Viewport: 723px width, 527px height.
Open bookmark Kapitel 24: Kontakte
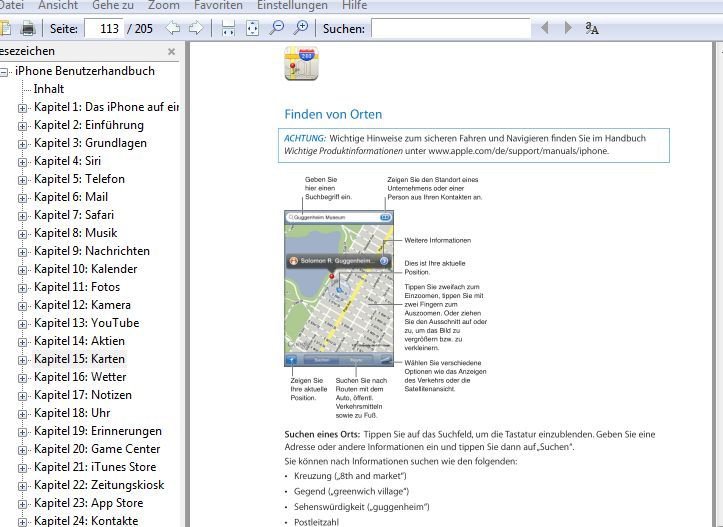86,521
